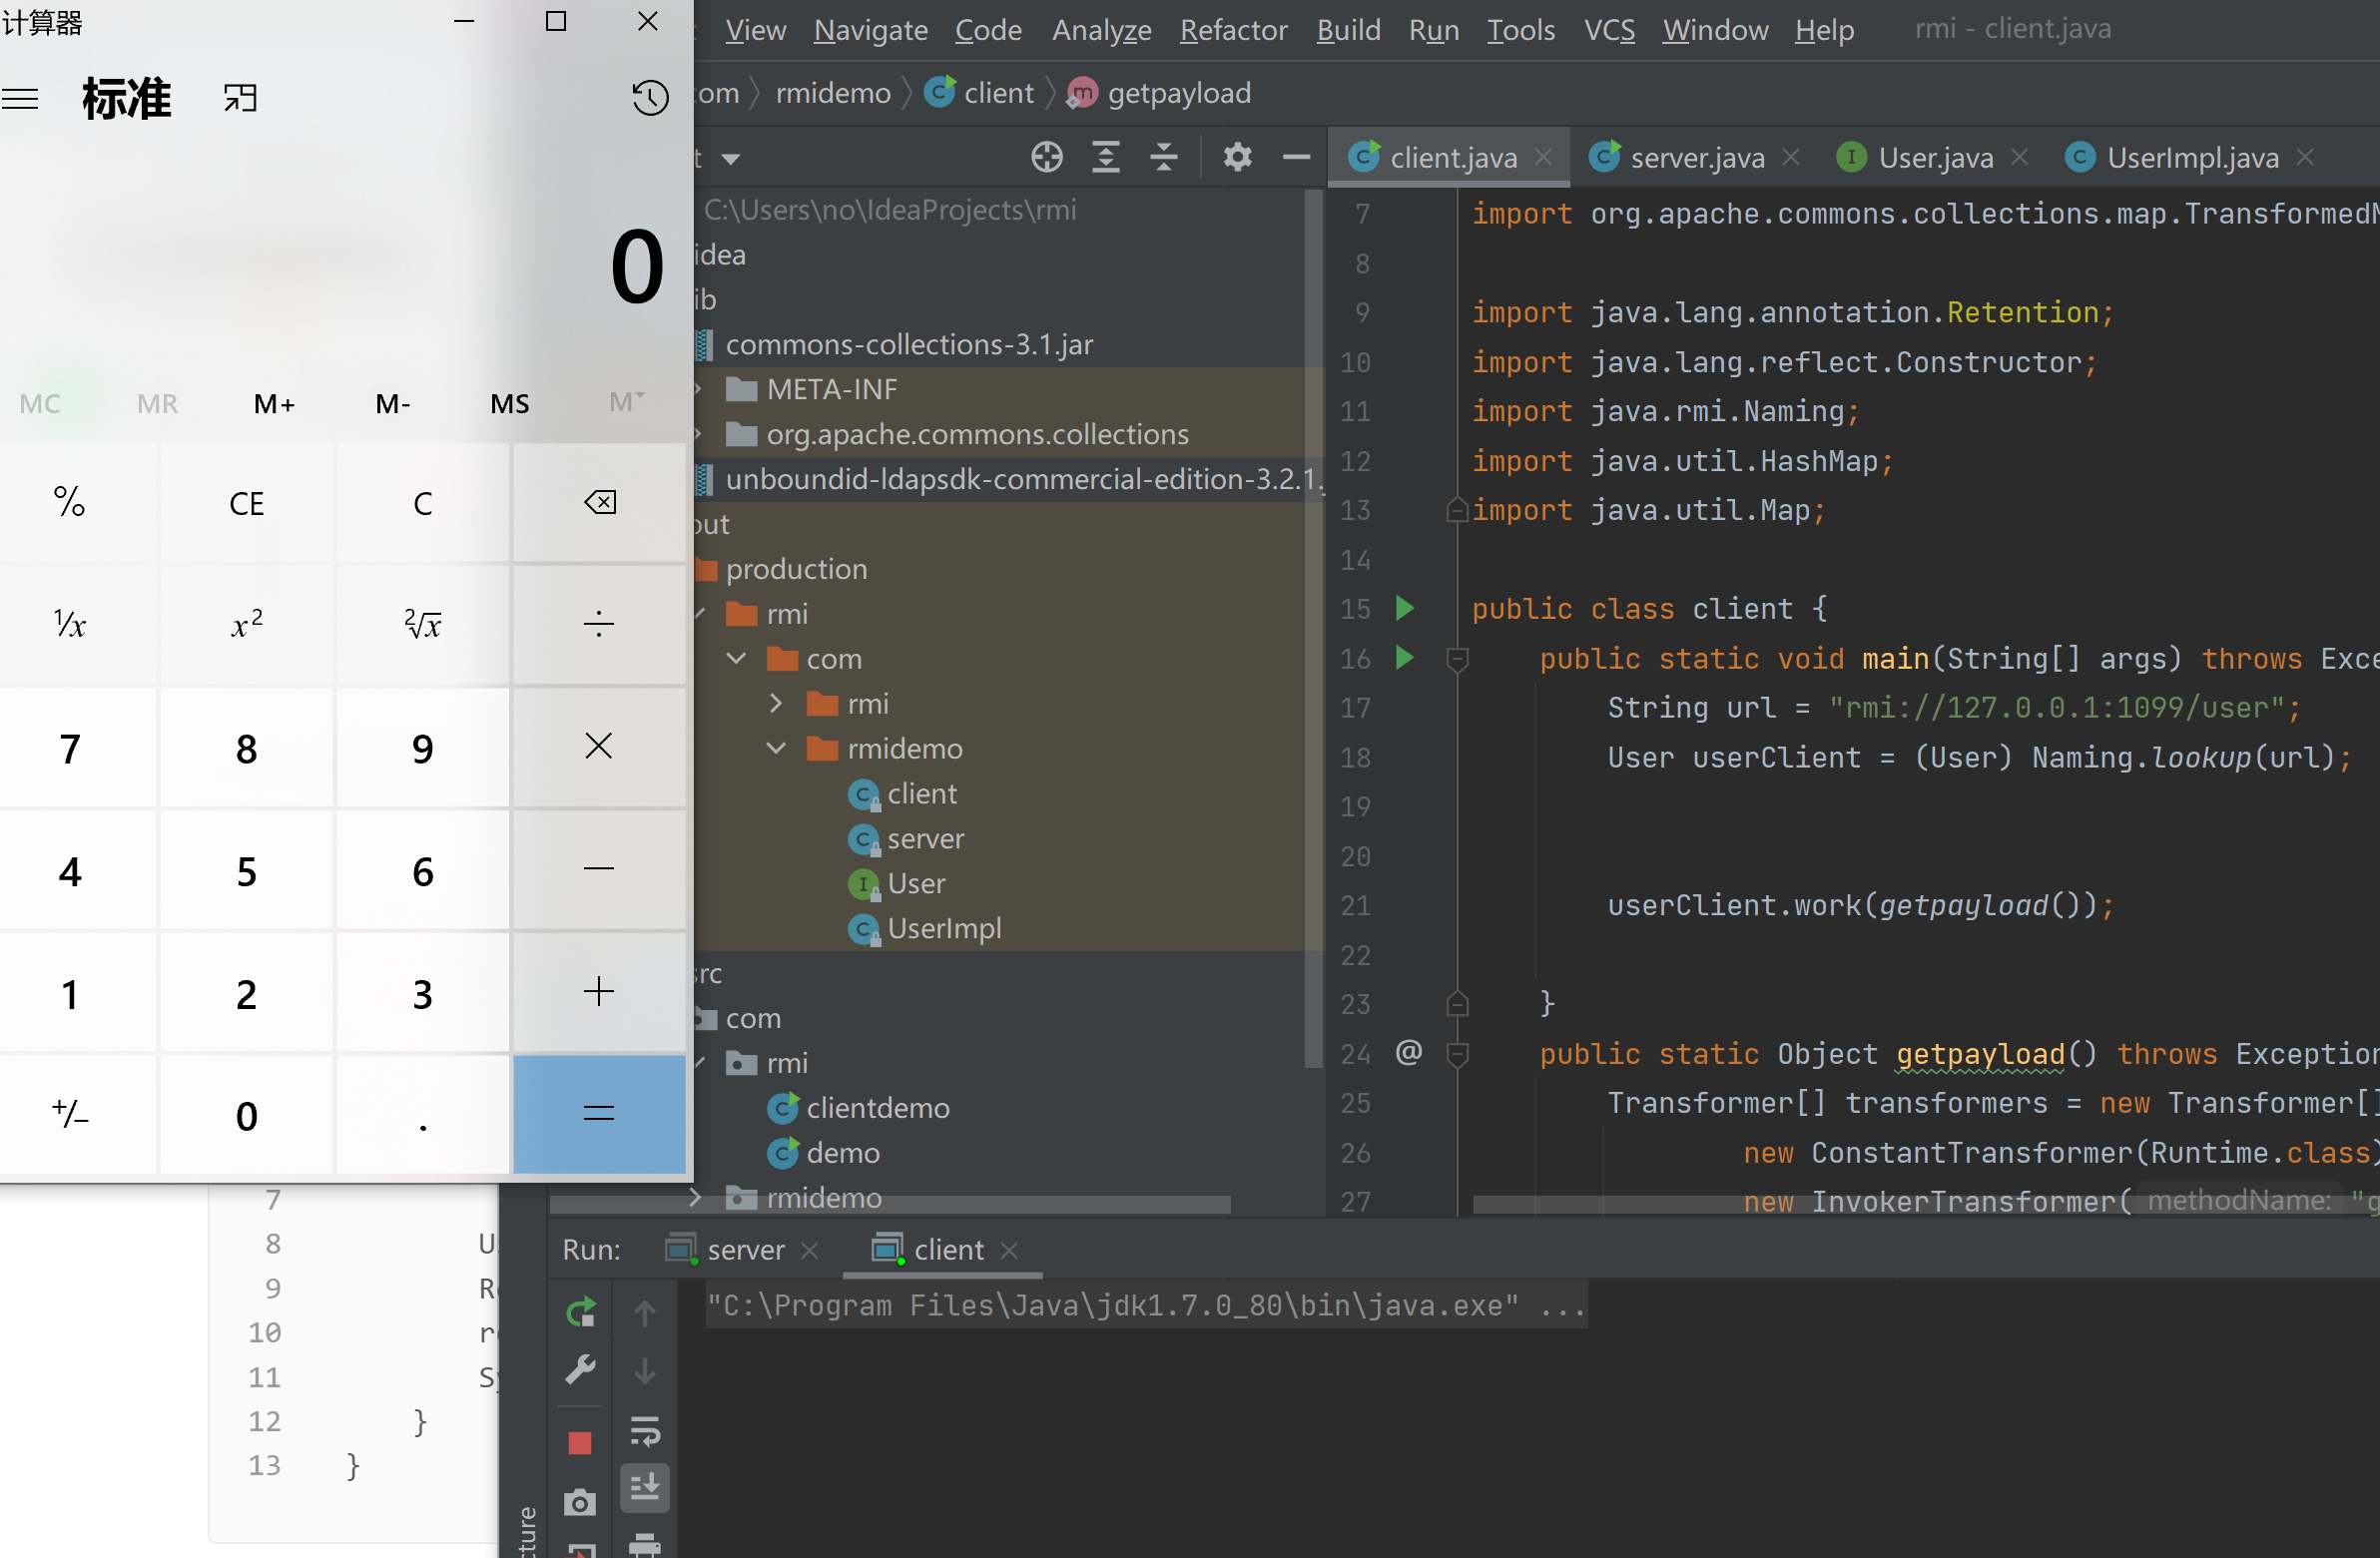Click the minus operator key
2380x1558 pixels.
[599, 870]
